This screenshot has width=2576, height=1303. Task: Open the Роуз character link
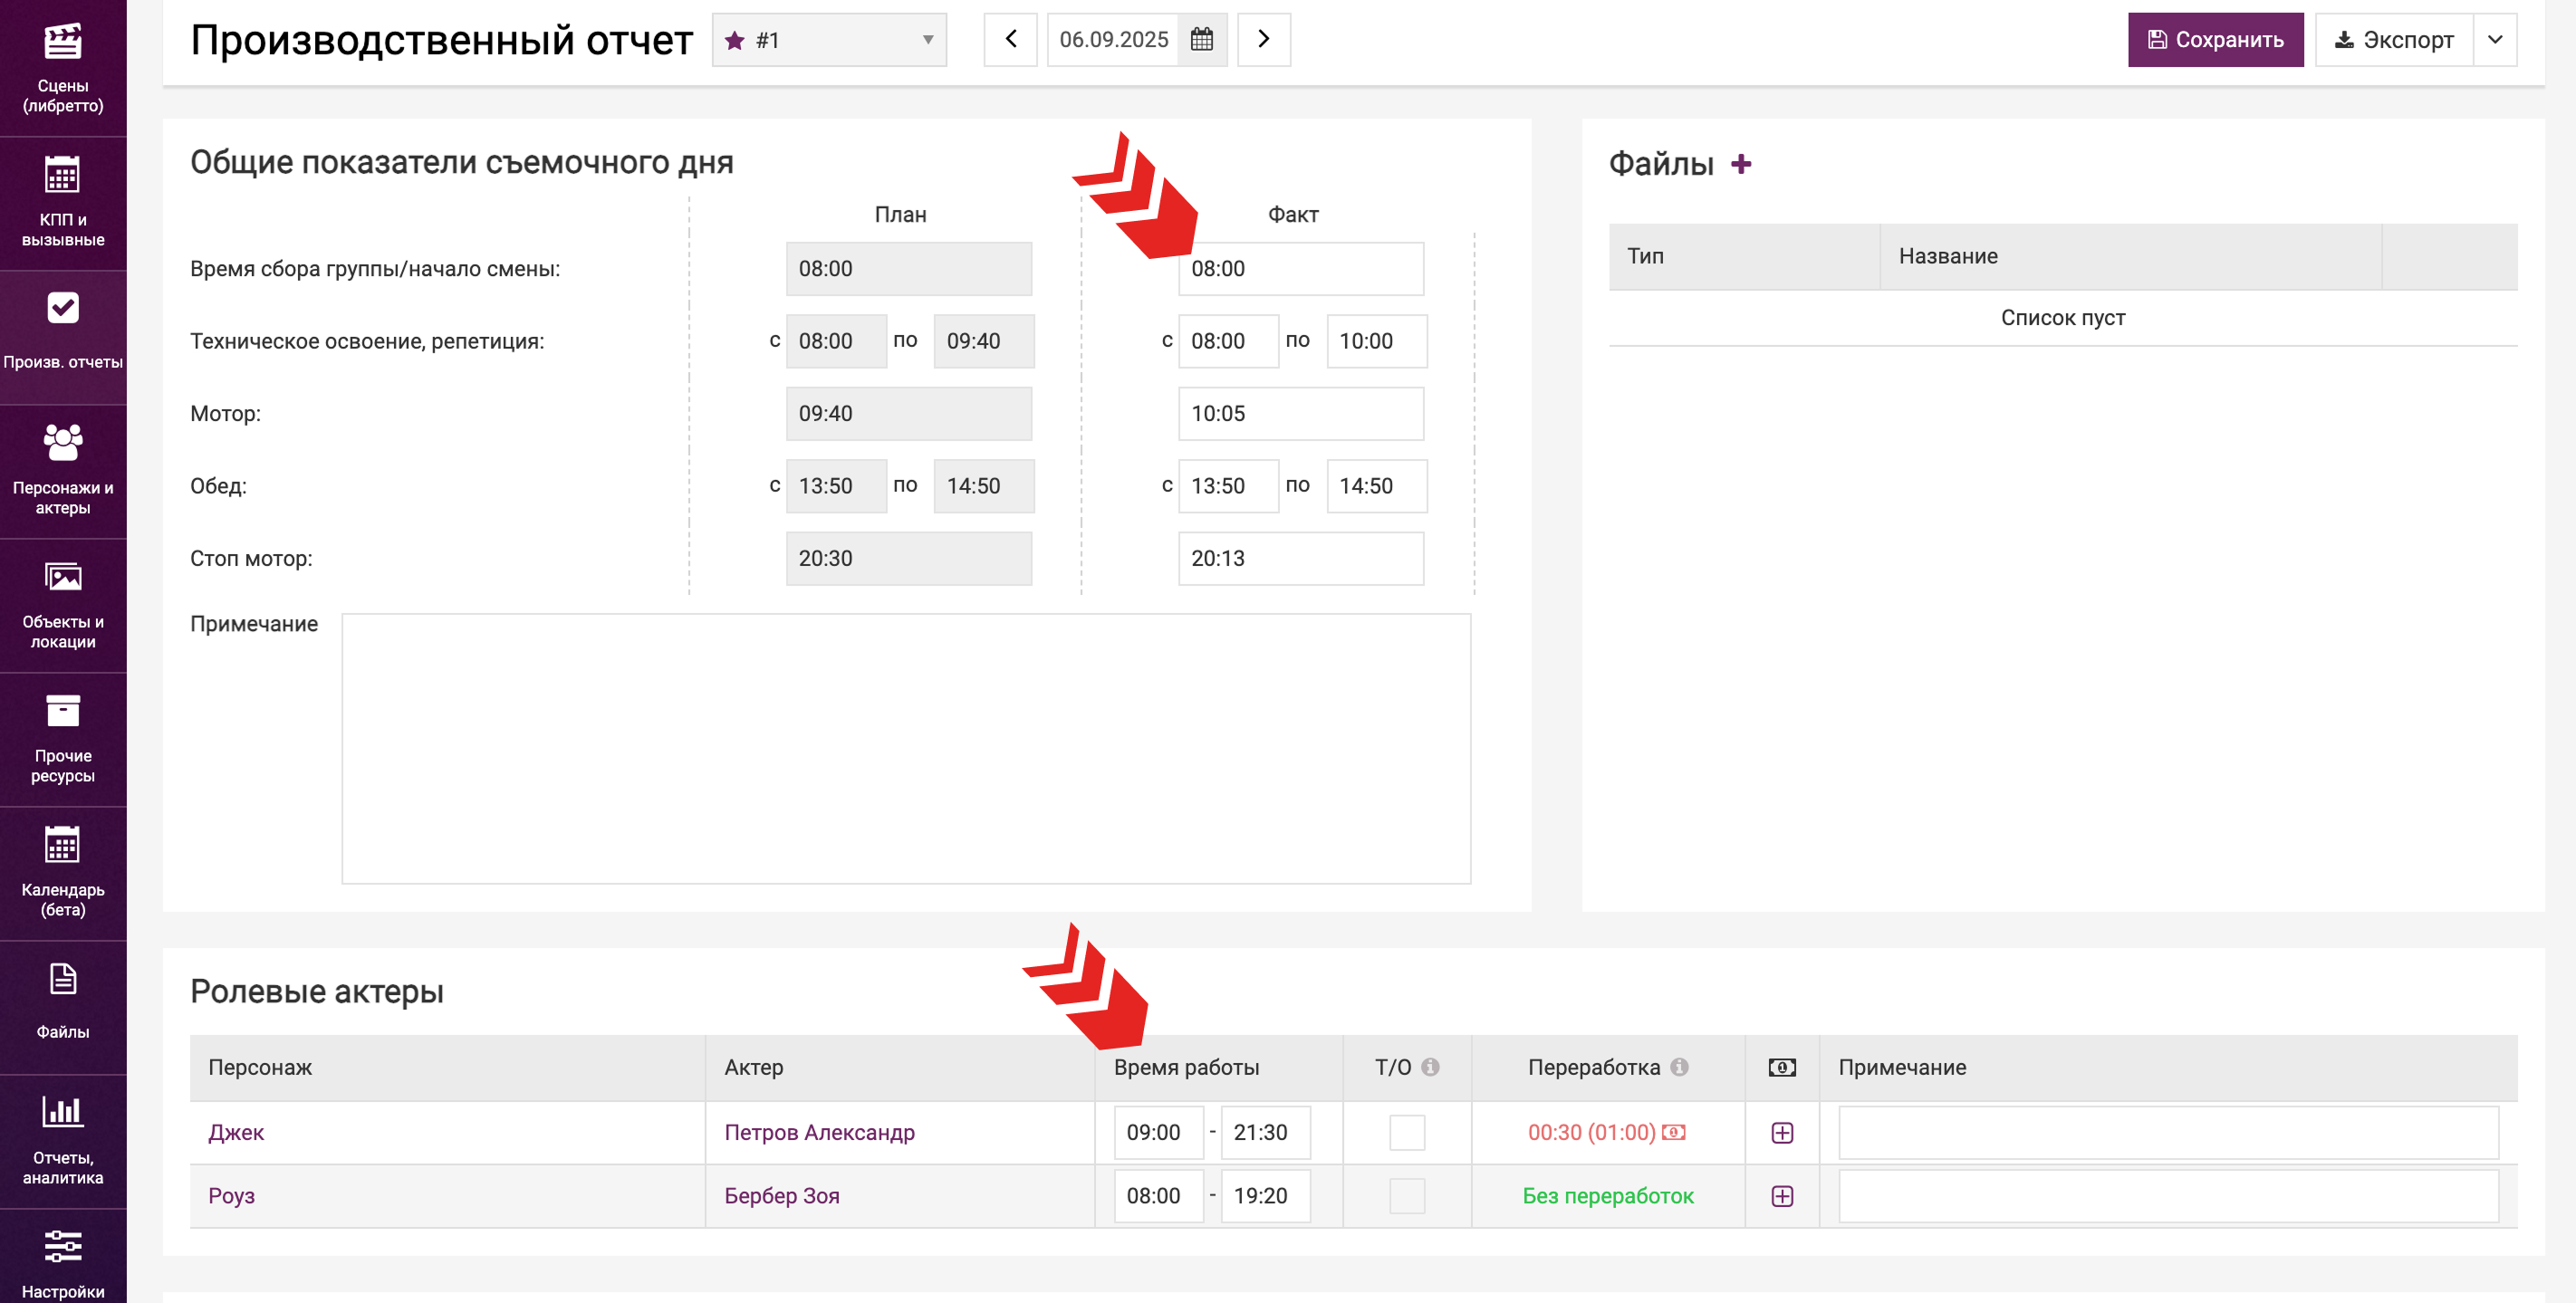click(x=231, y=1196)
